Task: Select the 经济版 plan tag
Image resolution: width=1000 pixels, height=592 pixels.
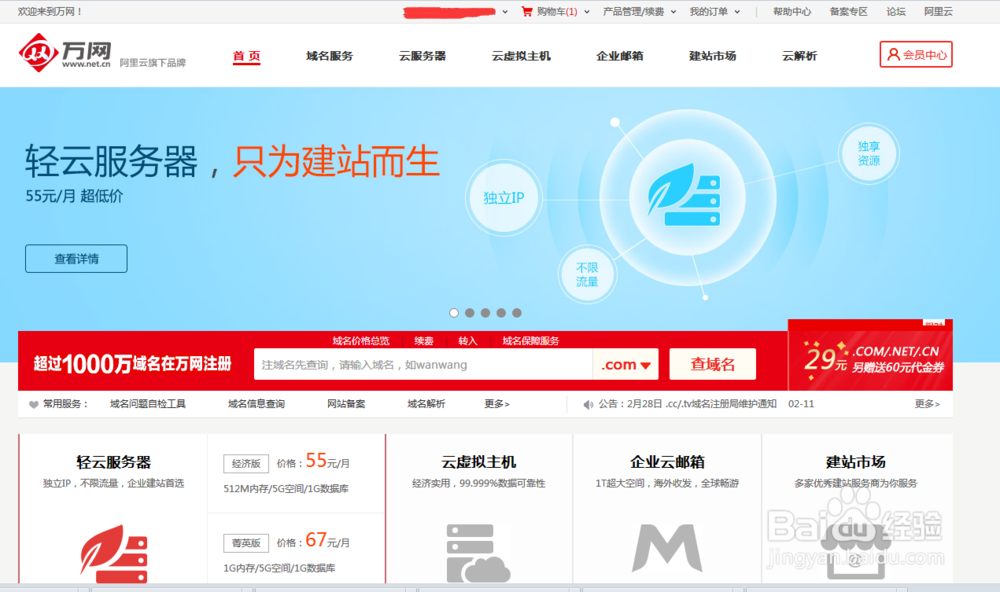Action: click(x=246, y=463)
